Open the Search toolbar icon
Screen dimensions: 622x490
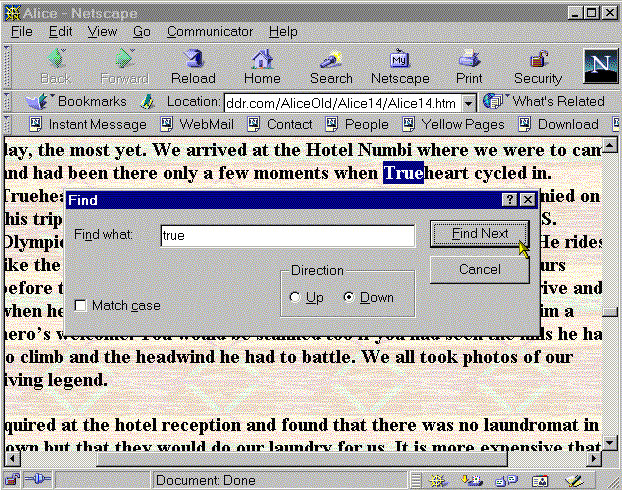pyautogui.click(x=330, y=66)
